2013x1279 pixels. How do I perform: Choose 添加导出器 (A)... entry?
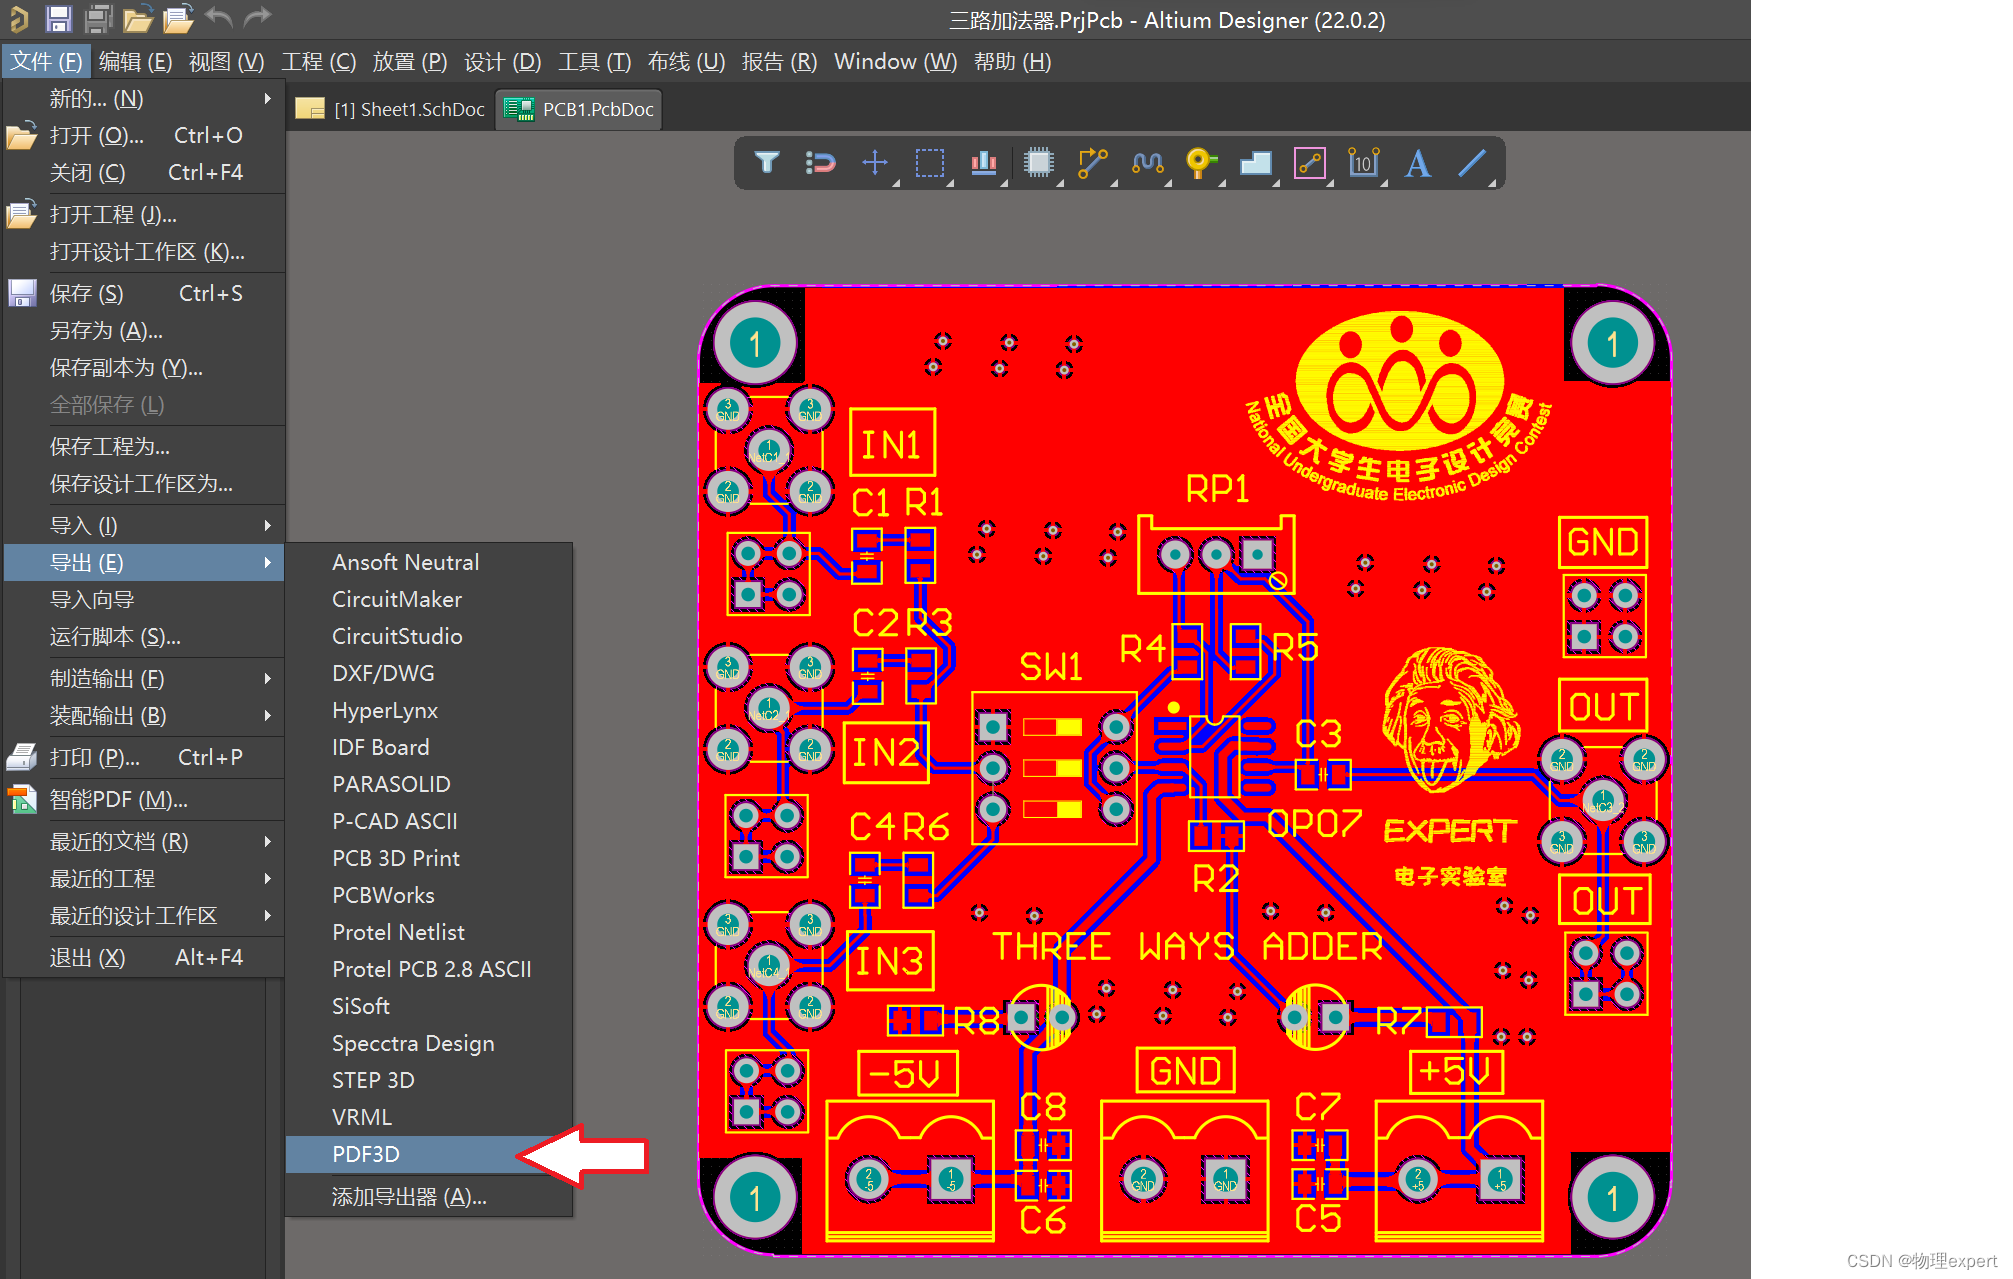[409, 1196]
